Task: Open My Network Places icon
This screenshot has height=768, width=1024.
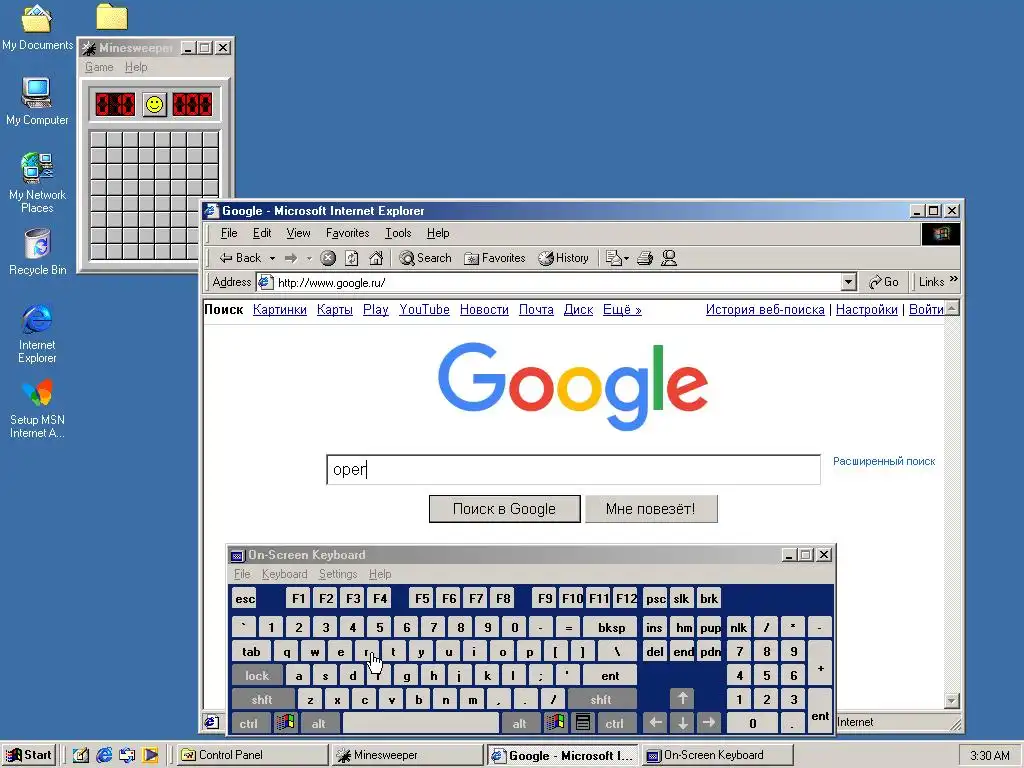Action: [x=37, y=183]
